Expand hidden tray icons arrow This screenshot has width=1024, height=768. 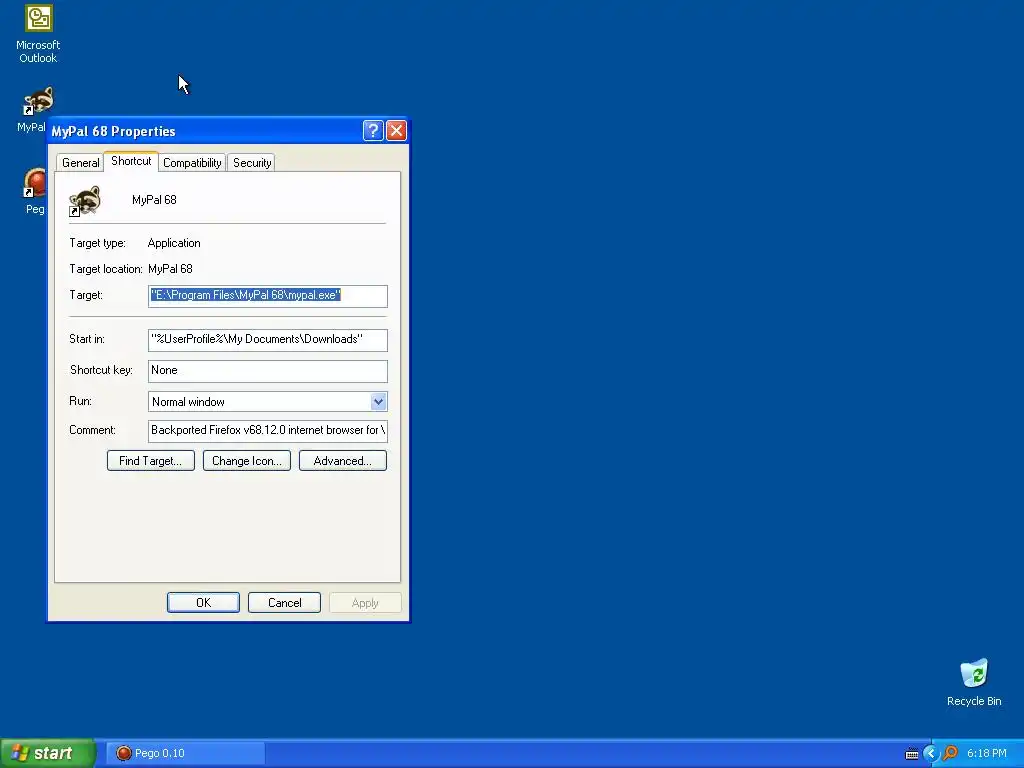click(x=931, y=753)
